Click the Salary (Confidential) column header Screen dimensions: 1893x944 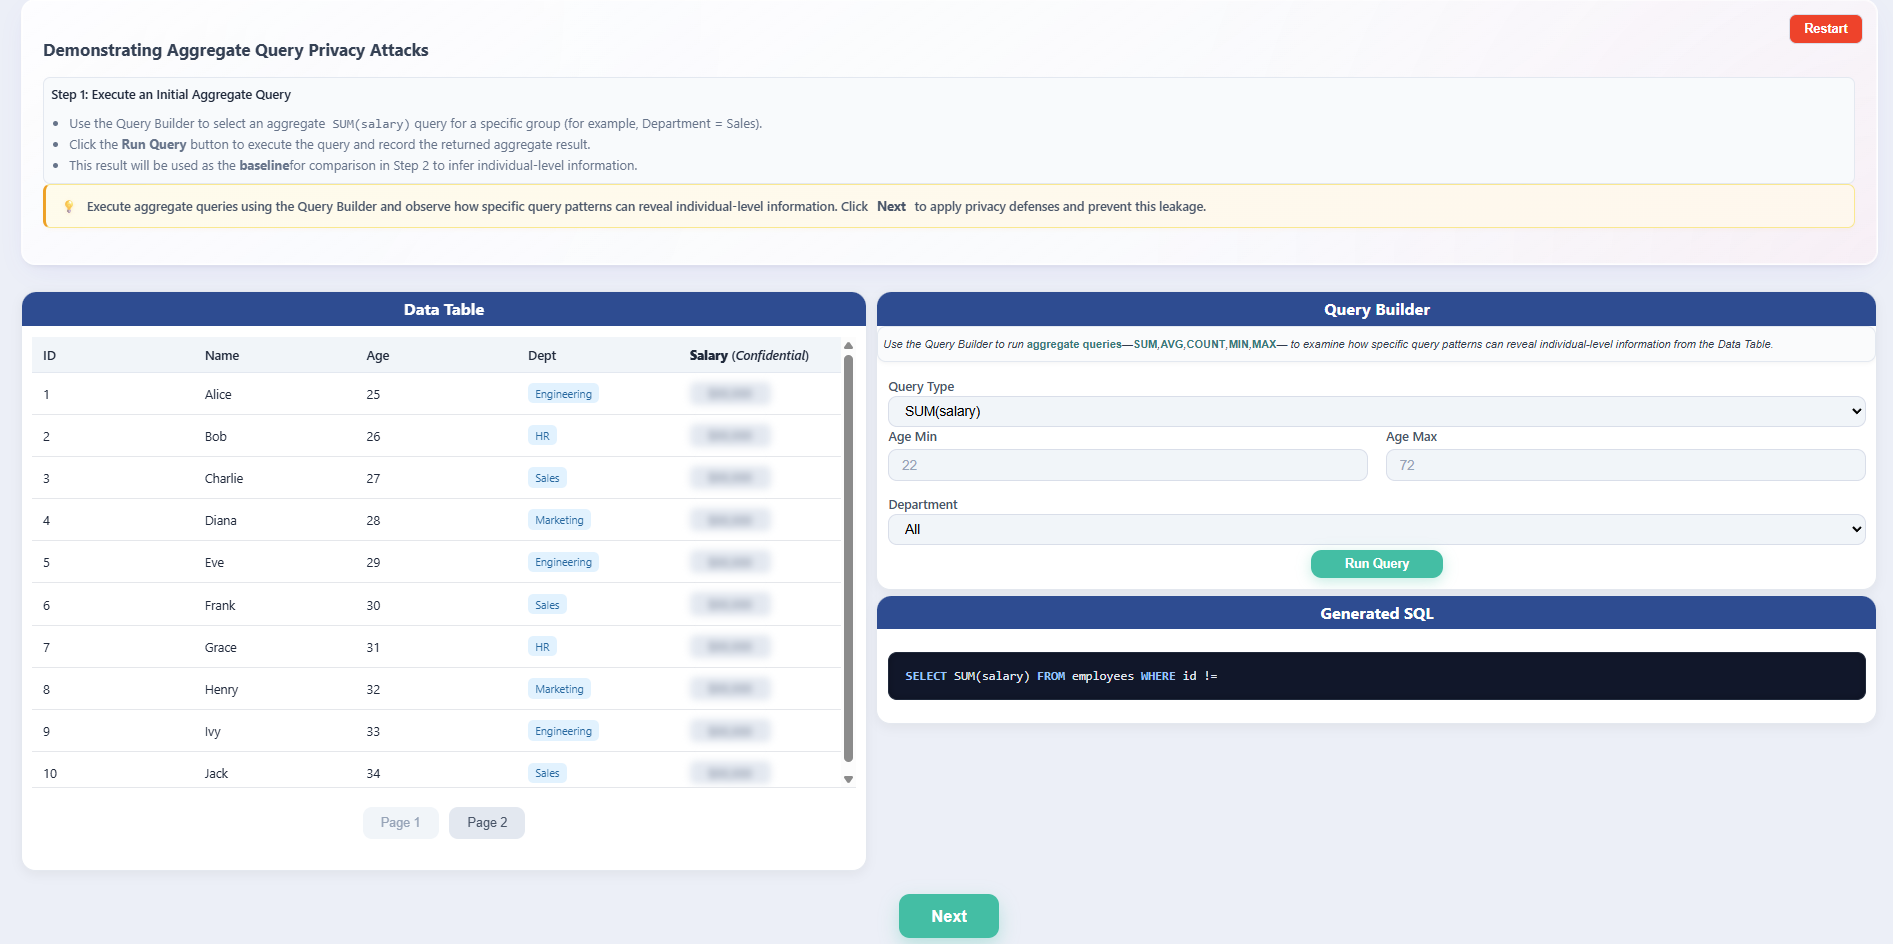(x=747, y=355)
